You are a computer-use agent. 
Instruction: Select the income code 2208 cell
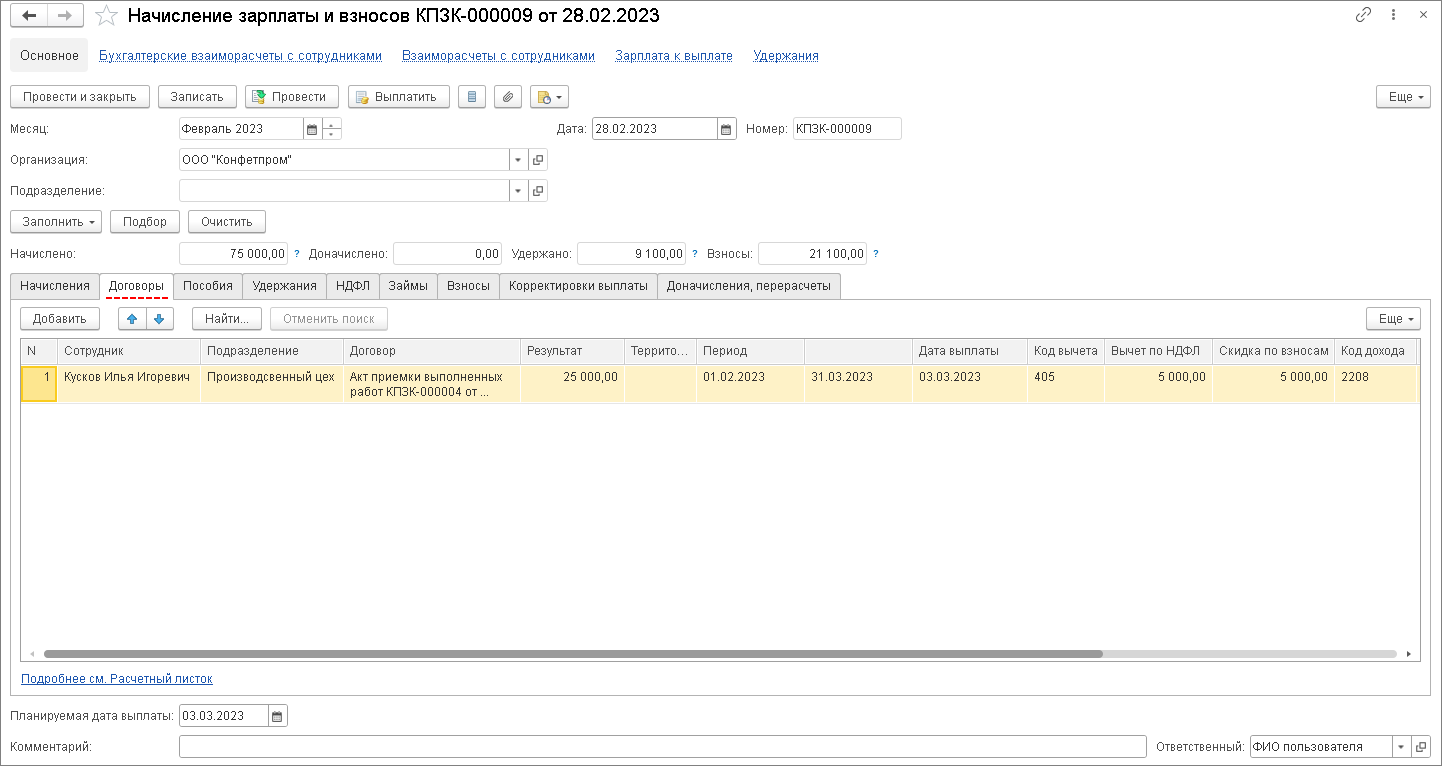pyautogui.click(x=1375, y=384)
